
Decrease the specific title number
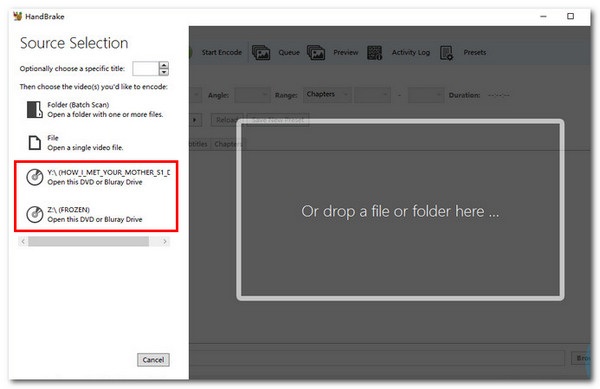click(164, 72)
